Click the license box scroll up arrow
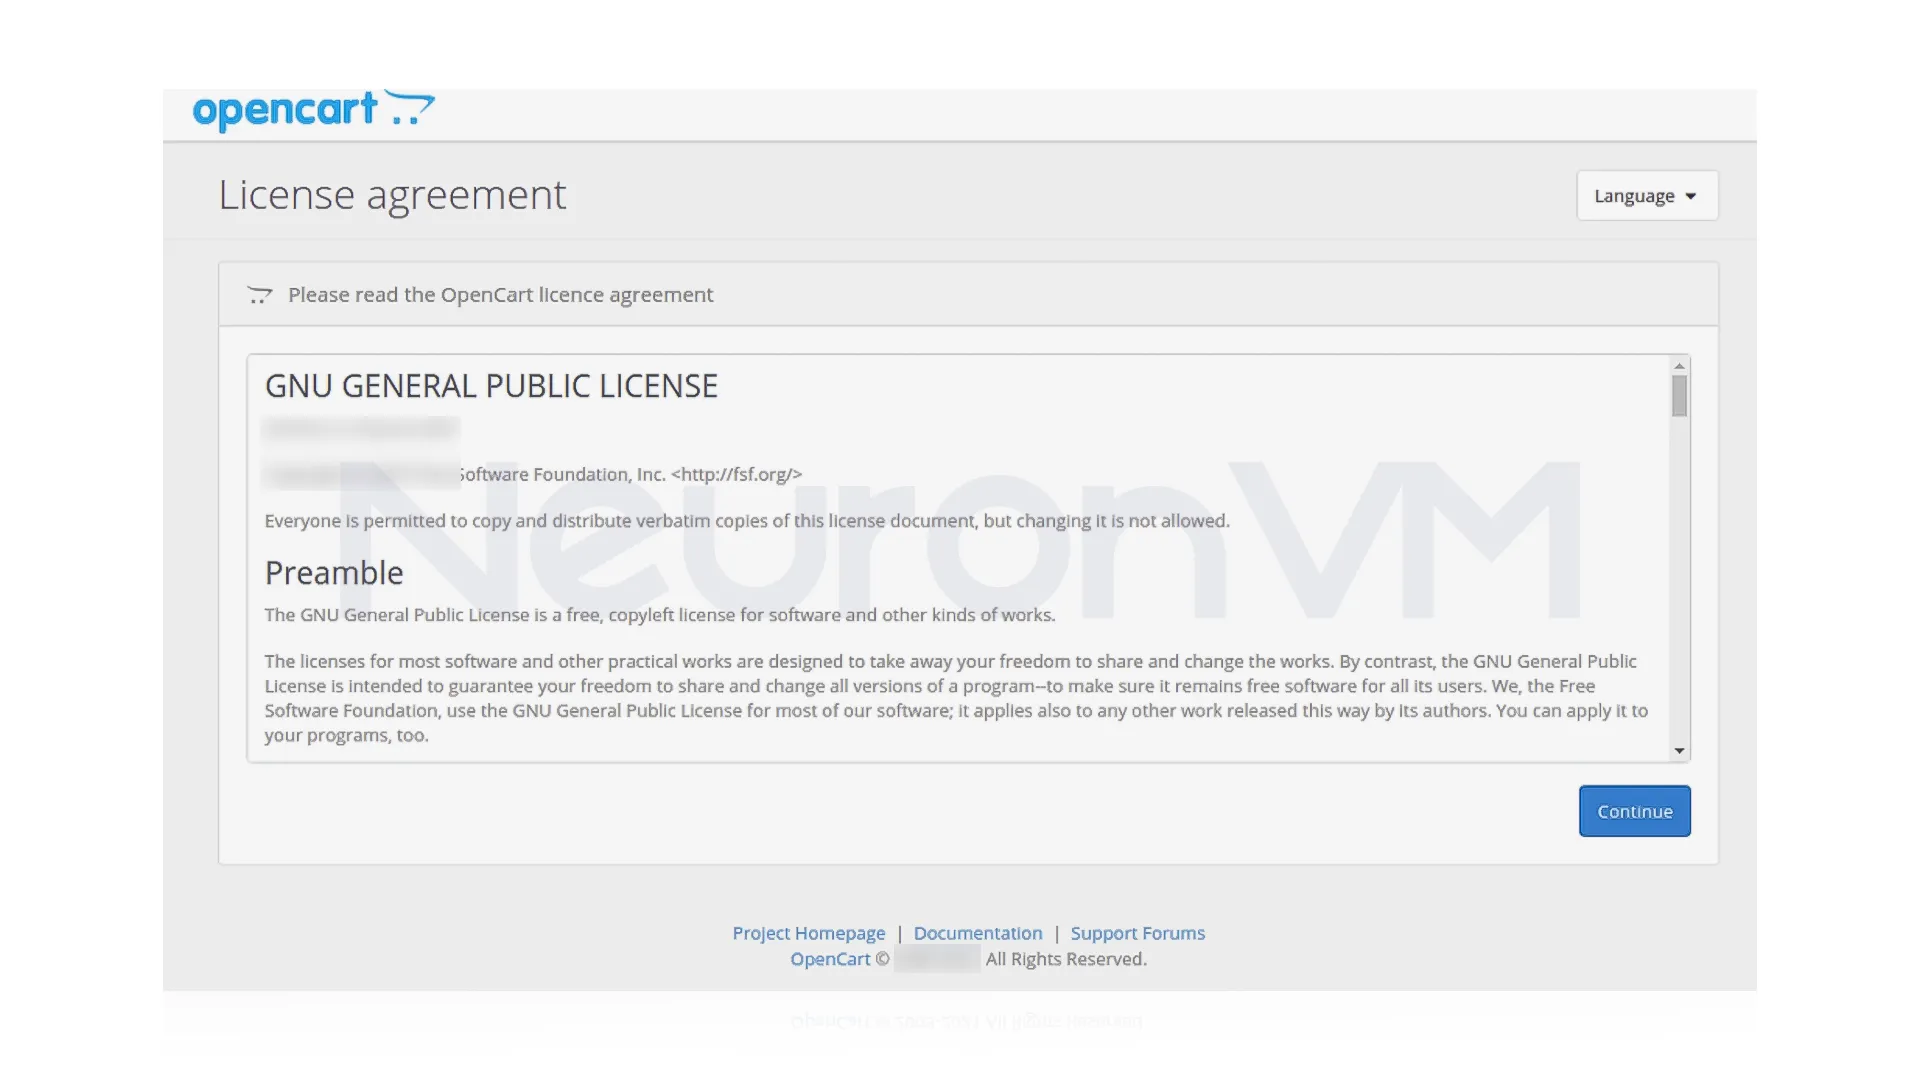 [1679, 365]
